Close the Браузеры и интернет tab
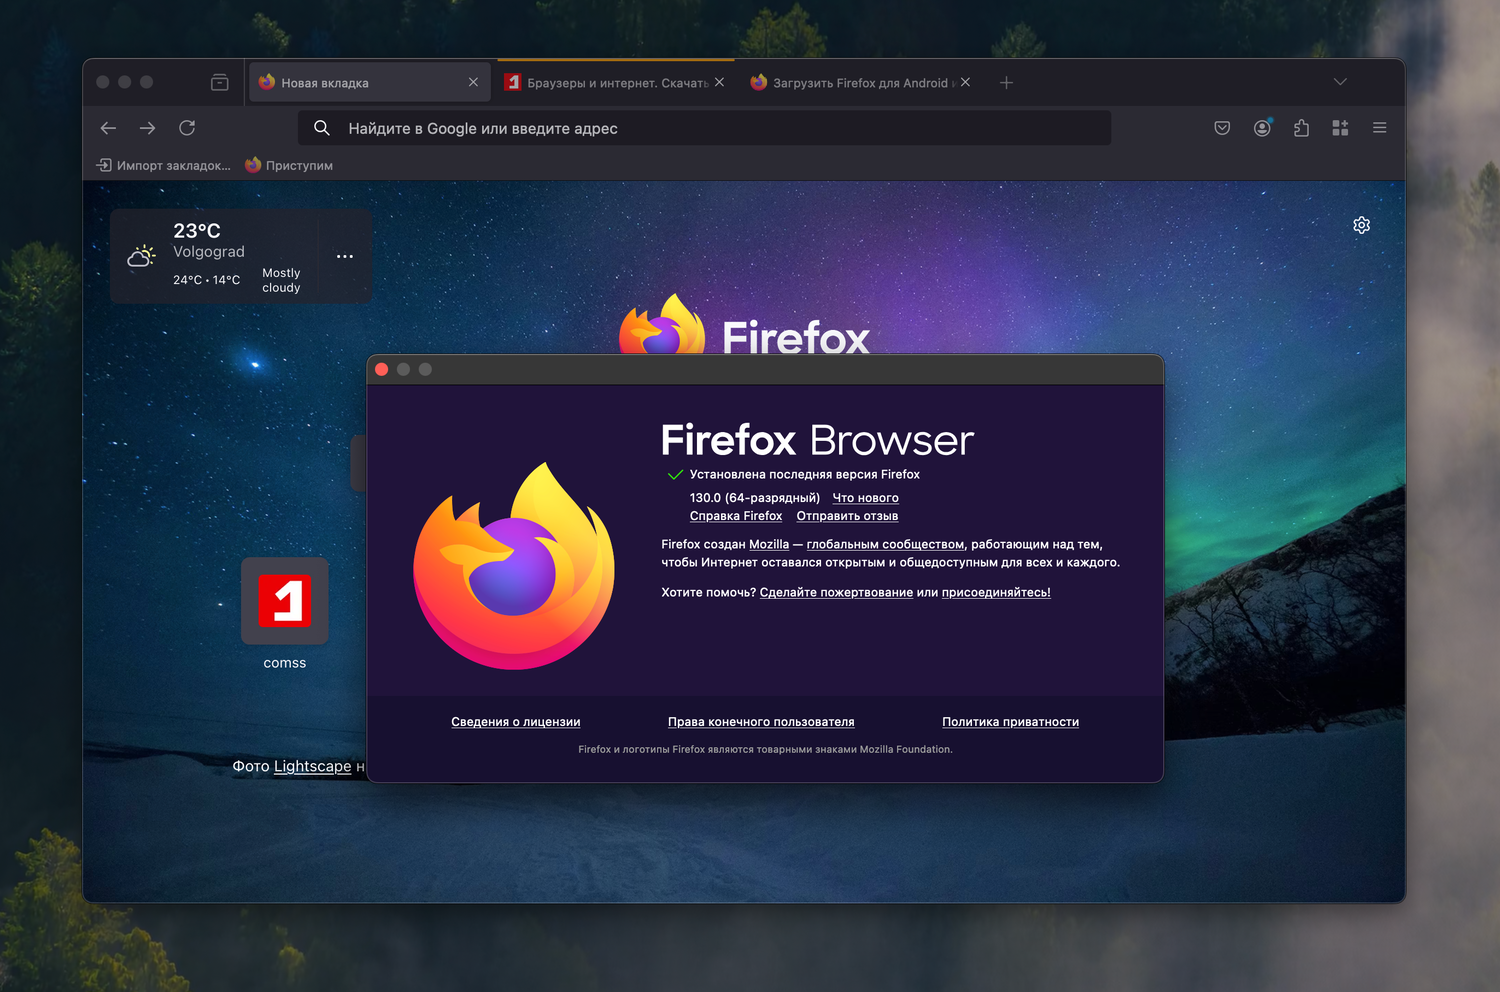This screenshot has height=992, width=1500. tap(719, 82)
